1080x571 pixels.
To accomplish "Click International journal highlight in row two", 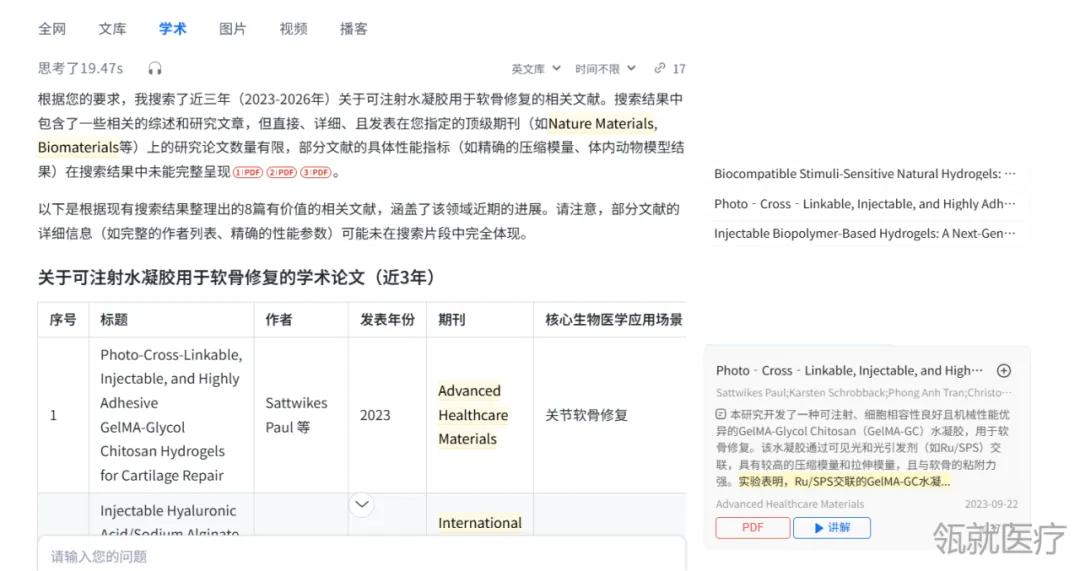I will [x=480, y=523].
